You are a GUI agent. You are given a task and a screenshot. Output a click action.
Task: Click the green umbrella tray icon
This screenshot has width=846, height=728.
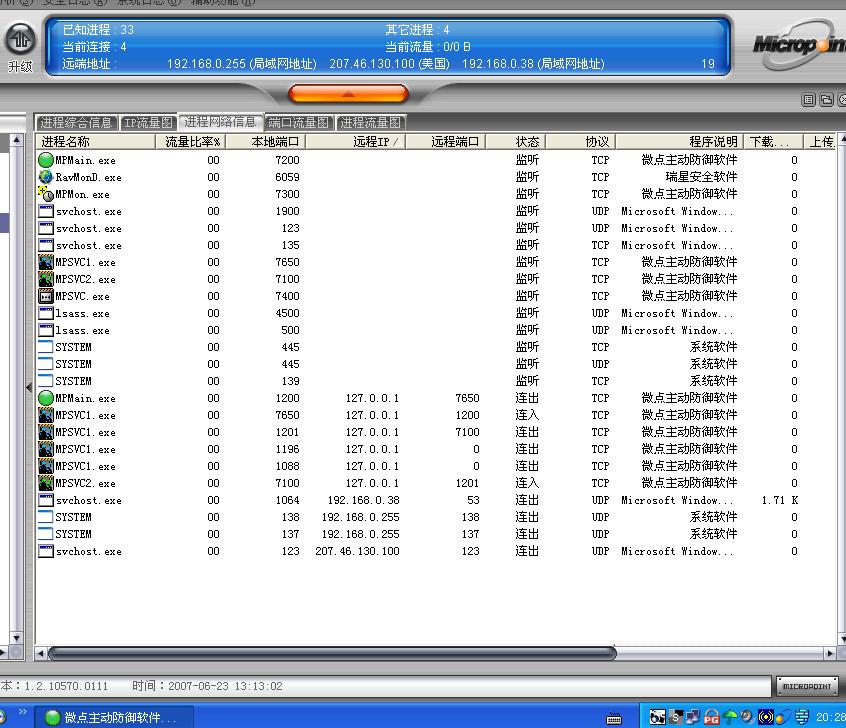pos(729,717)
